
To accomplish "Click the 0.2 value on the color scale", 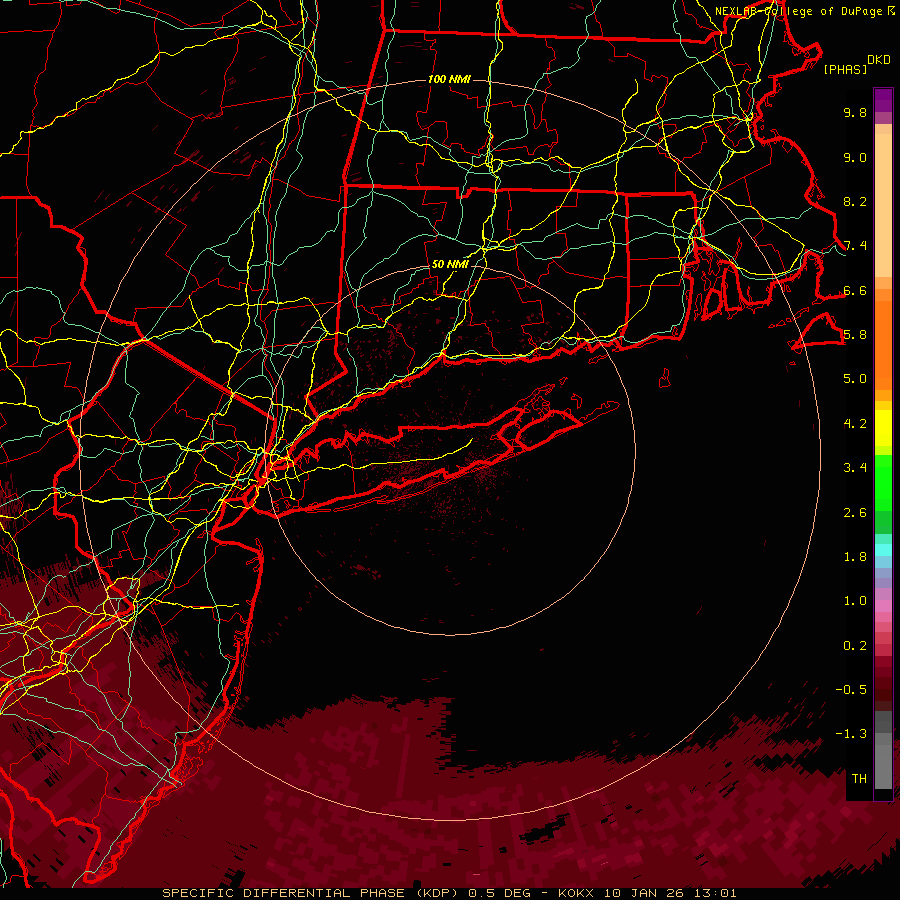I will (x=855, y=646).
